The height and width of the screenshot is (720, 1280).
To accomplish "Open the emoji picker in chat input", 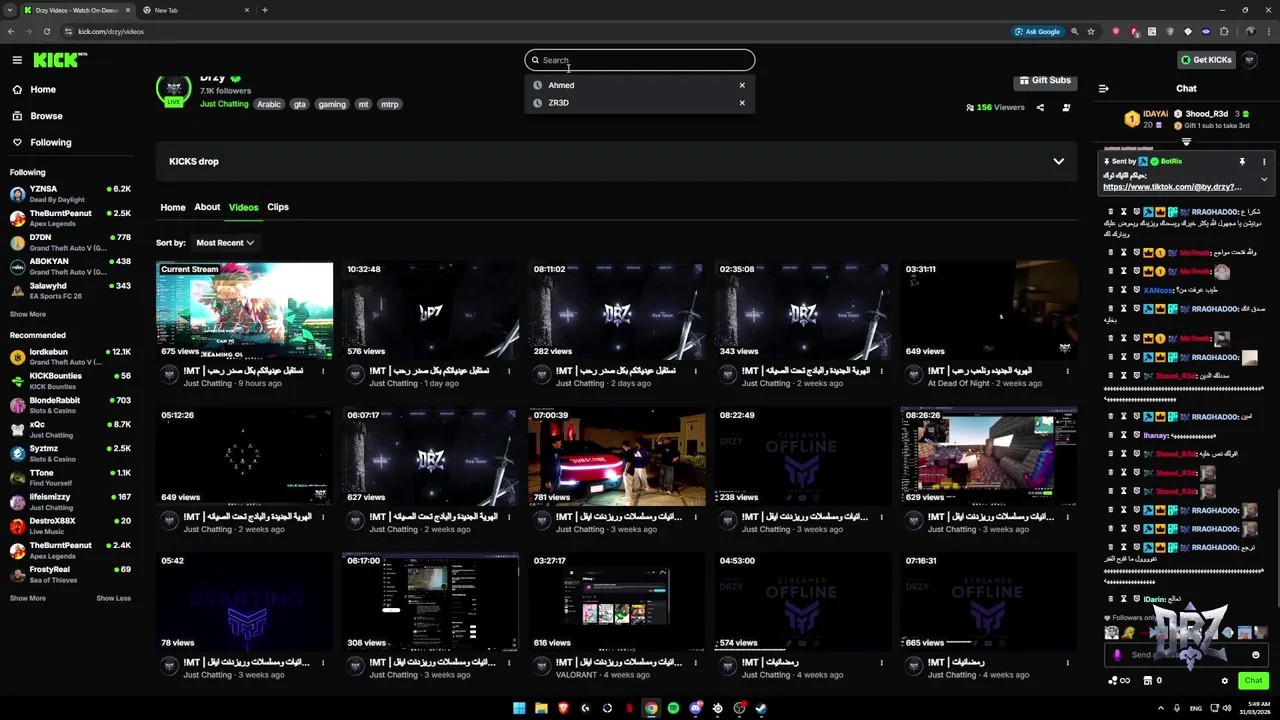I will click(x=1256, y=655).
